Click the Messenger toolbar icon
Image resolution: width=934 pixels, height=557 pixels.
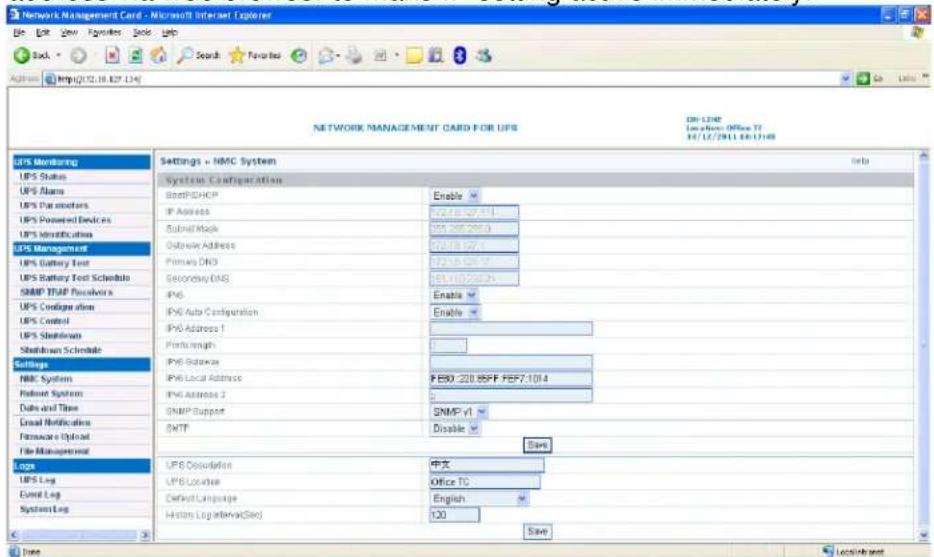click(484, 55)
